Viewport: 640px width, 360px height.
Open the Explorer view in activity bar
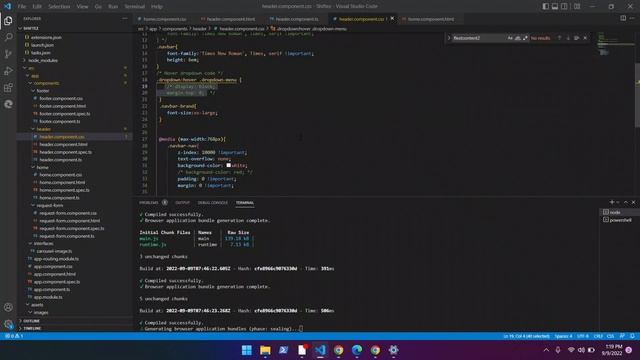point(8,20)
